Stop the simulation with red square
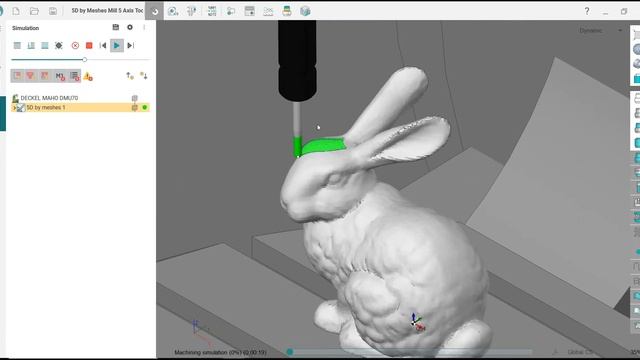Screen dimensions: 640x360 tap(89, 45)
